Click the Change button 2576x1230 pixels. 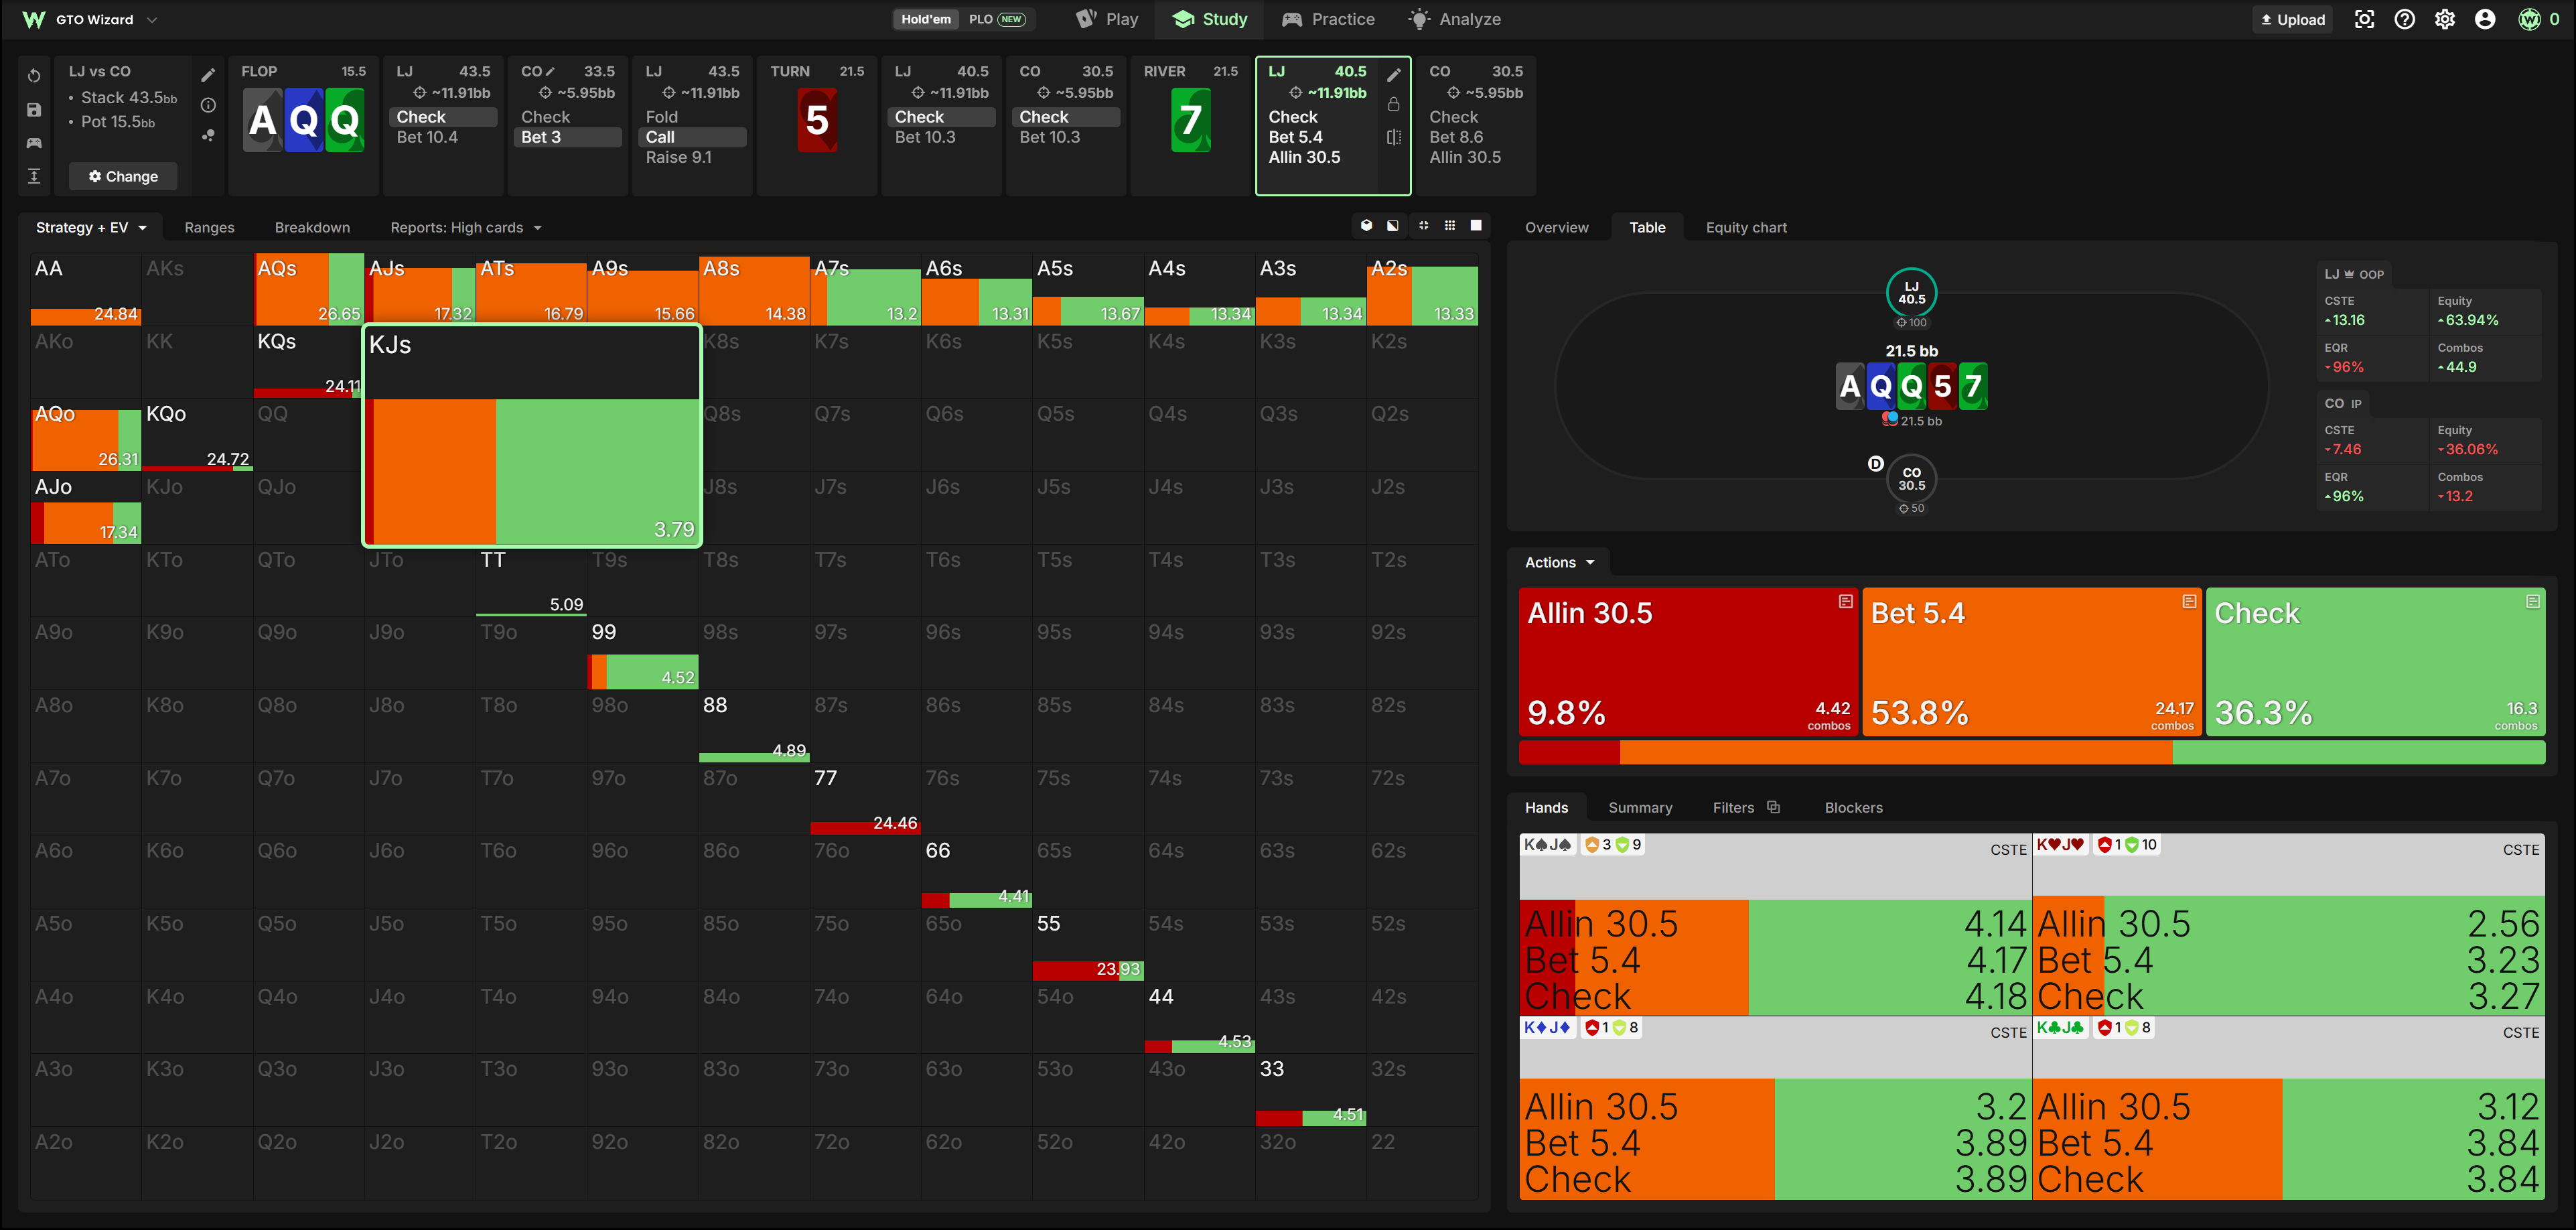123,176
